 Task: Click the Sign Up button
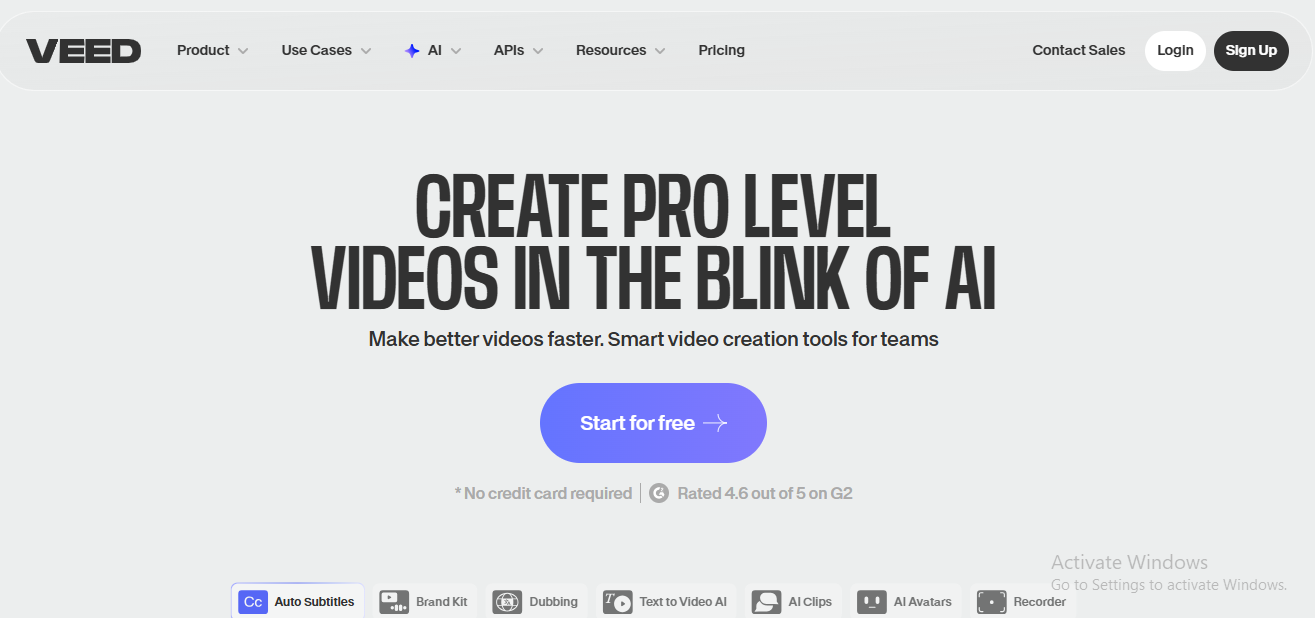coord(1251,51)
